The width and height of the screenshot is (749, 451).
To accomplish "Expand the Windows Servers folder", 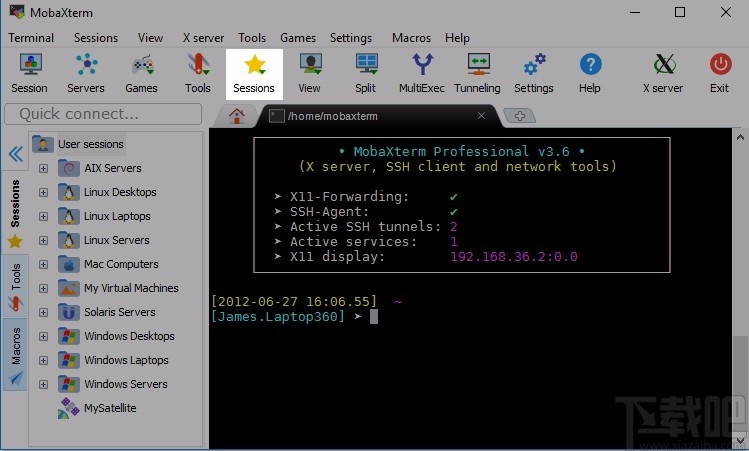I will [x=43, y=384].
